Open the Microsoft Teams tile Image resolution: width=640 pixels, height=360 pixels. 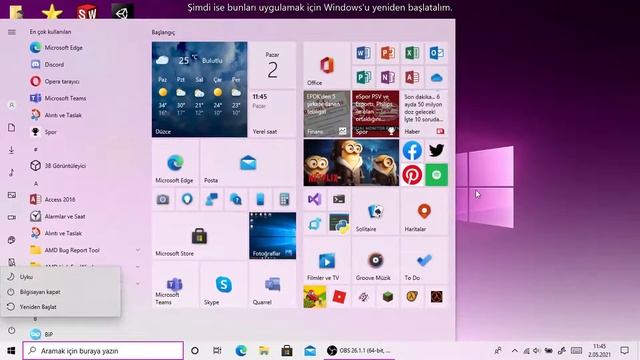[175, 285]
